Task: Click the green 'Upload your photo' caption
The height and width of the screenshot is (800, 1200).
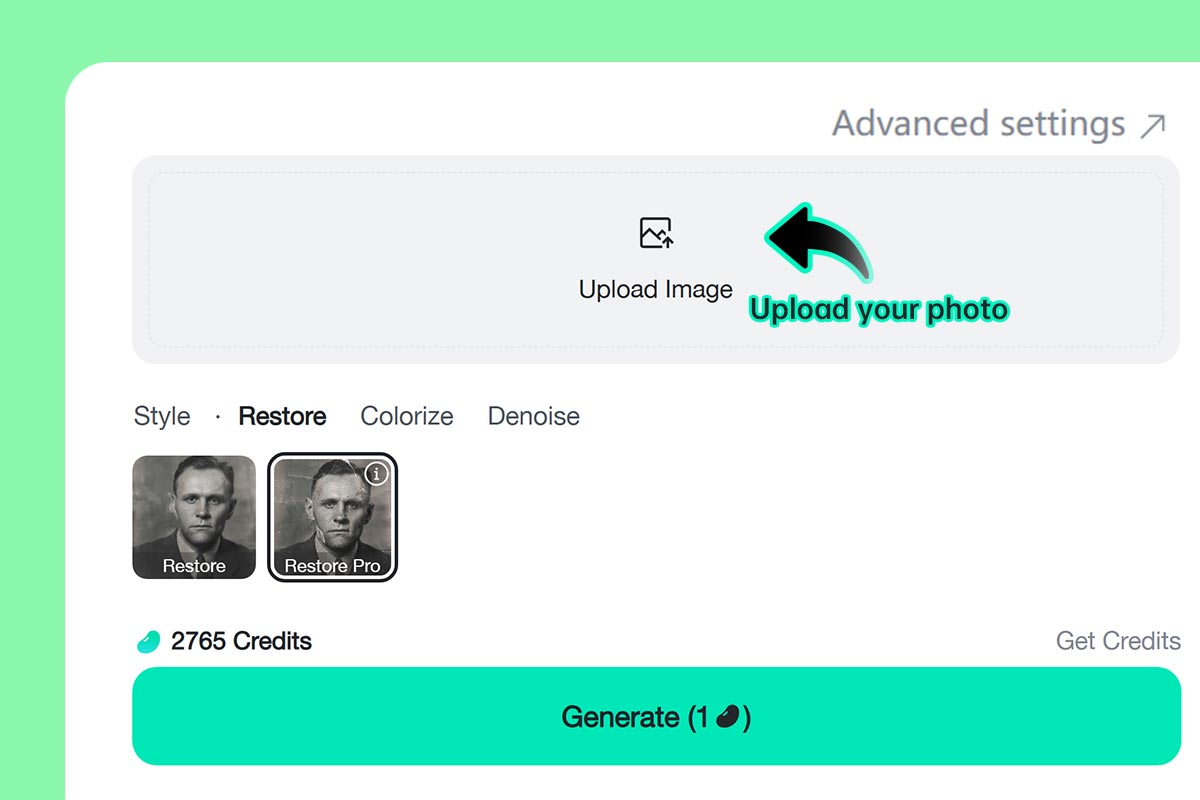Action: click(x=879, y=310)
